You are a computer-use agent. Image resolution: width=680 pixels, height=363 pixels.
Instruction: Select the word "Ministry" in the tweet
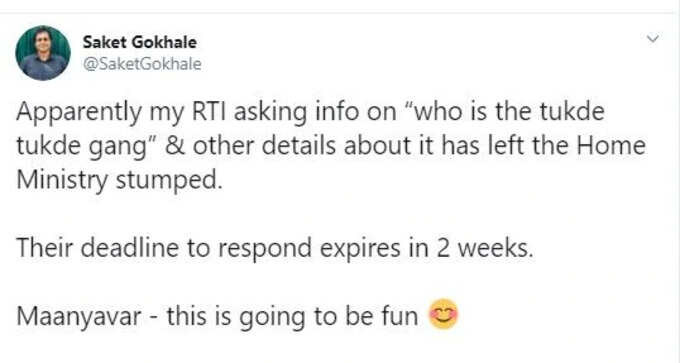(x=62, y=181)
